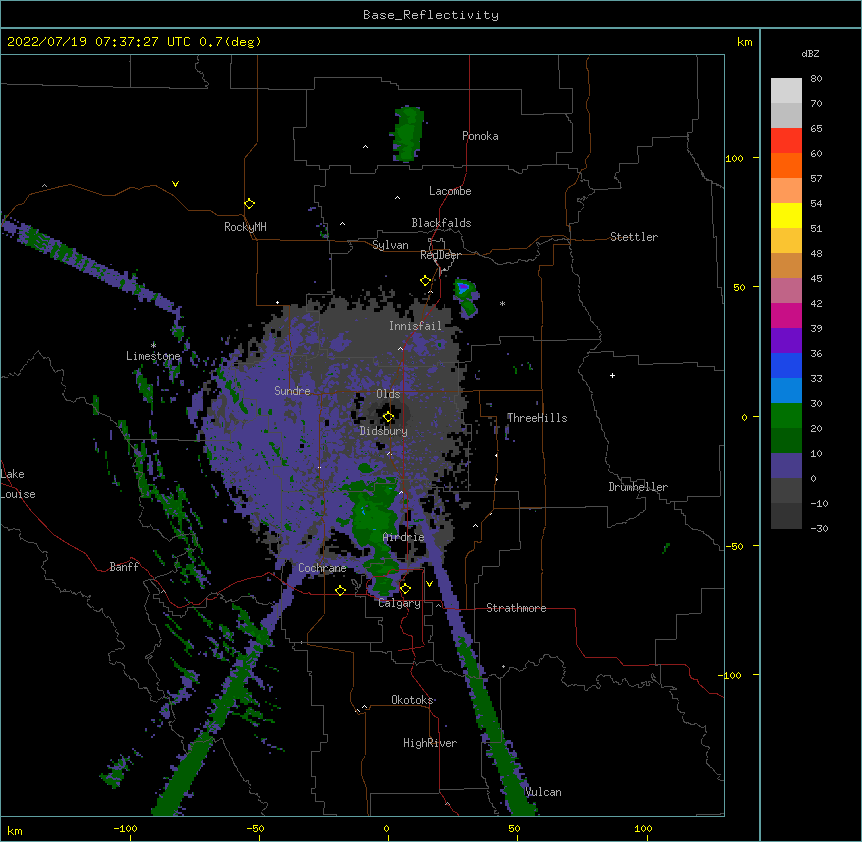Click the Strathmore city label
The image size is (862, 842).
[x=516, y=608]
